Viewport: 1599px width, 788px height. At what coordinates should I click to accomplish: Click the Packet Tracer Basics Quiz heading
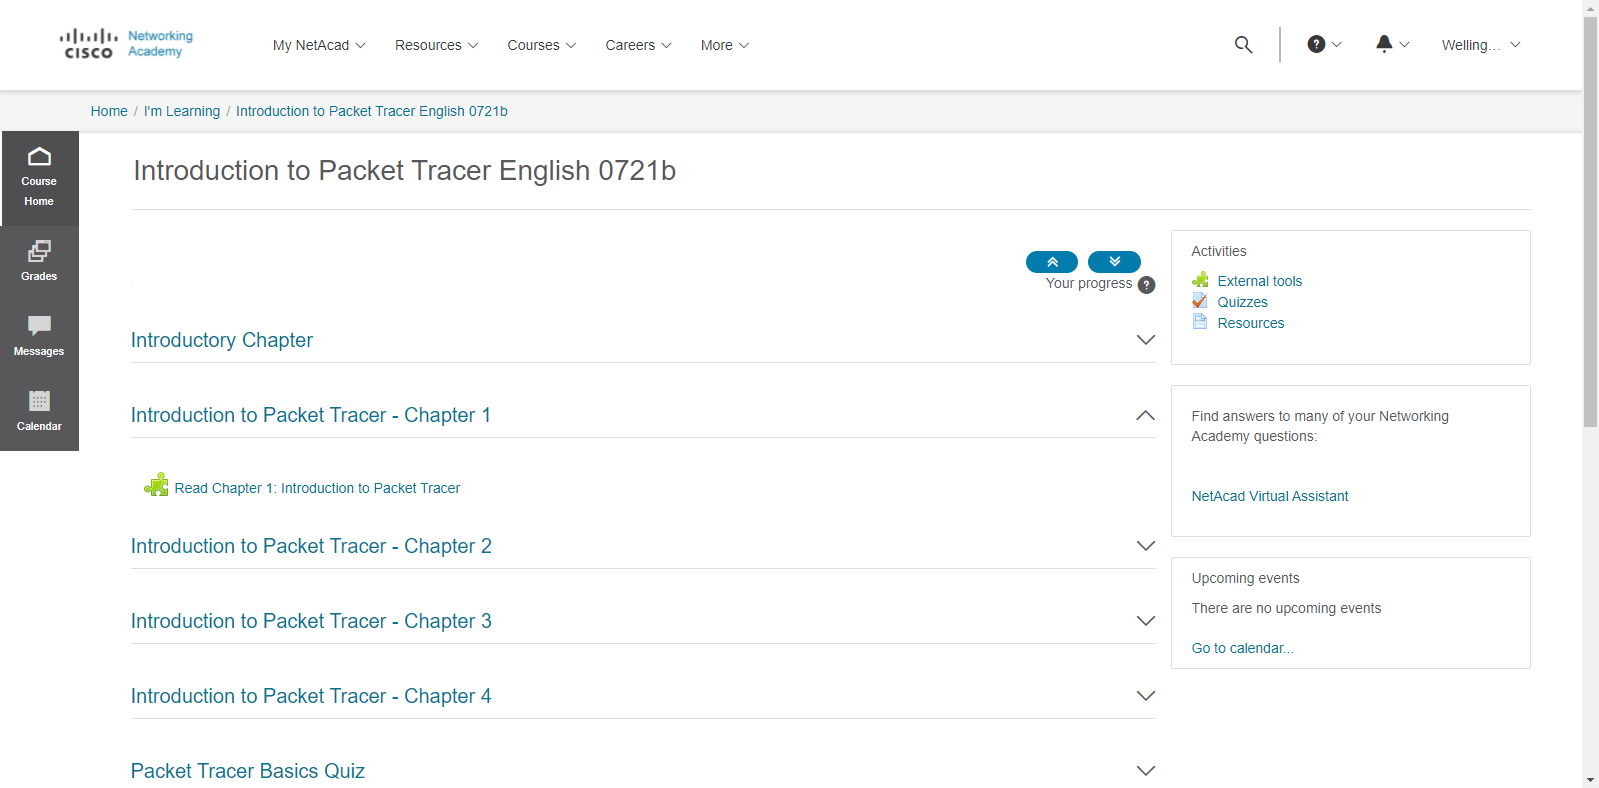pos(248,771)
